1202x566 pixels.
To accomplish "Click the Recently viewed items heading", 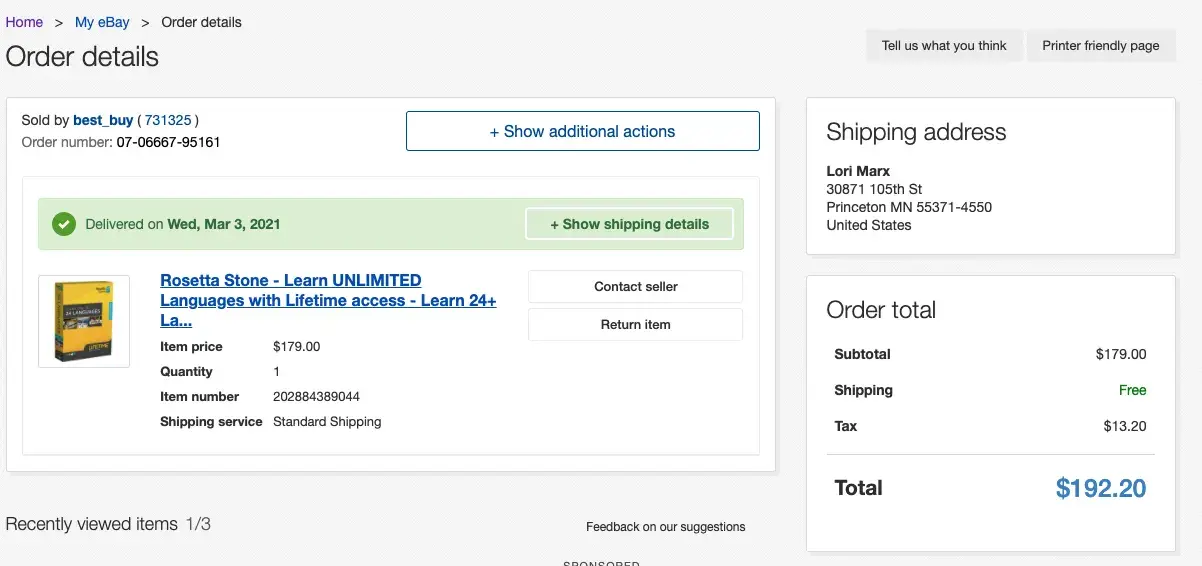I will point(92,524).
